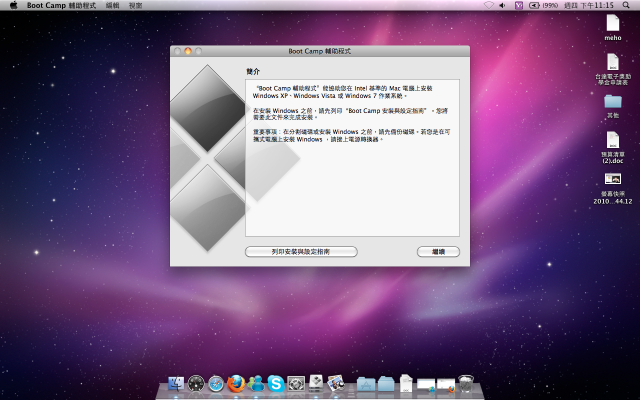640x400 pixels.
Task: Click the 簡介 heading text
Action: [253, 71]
